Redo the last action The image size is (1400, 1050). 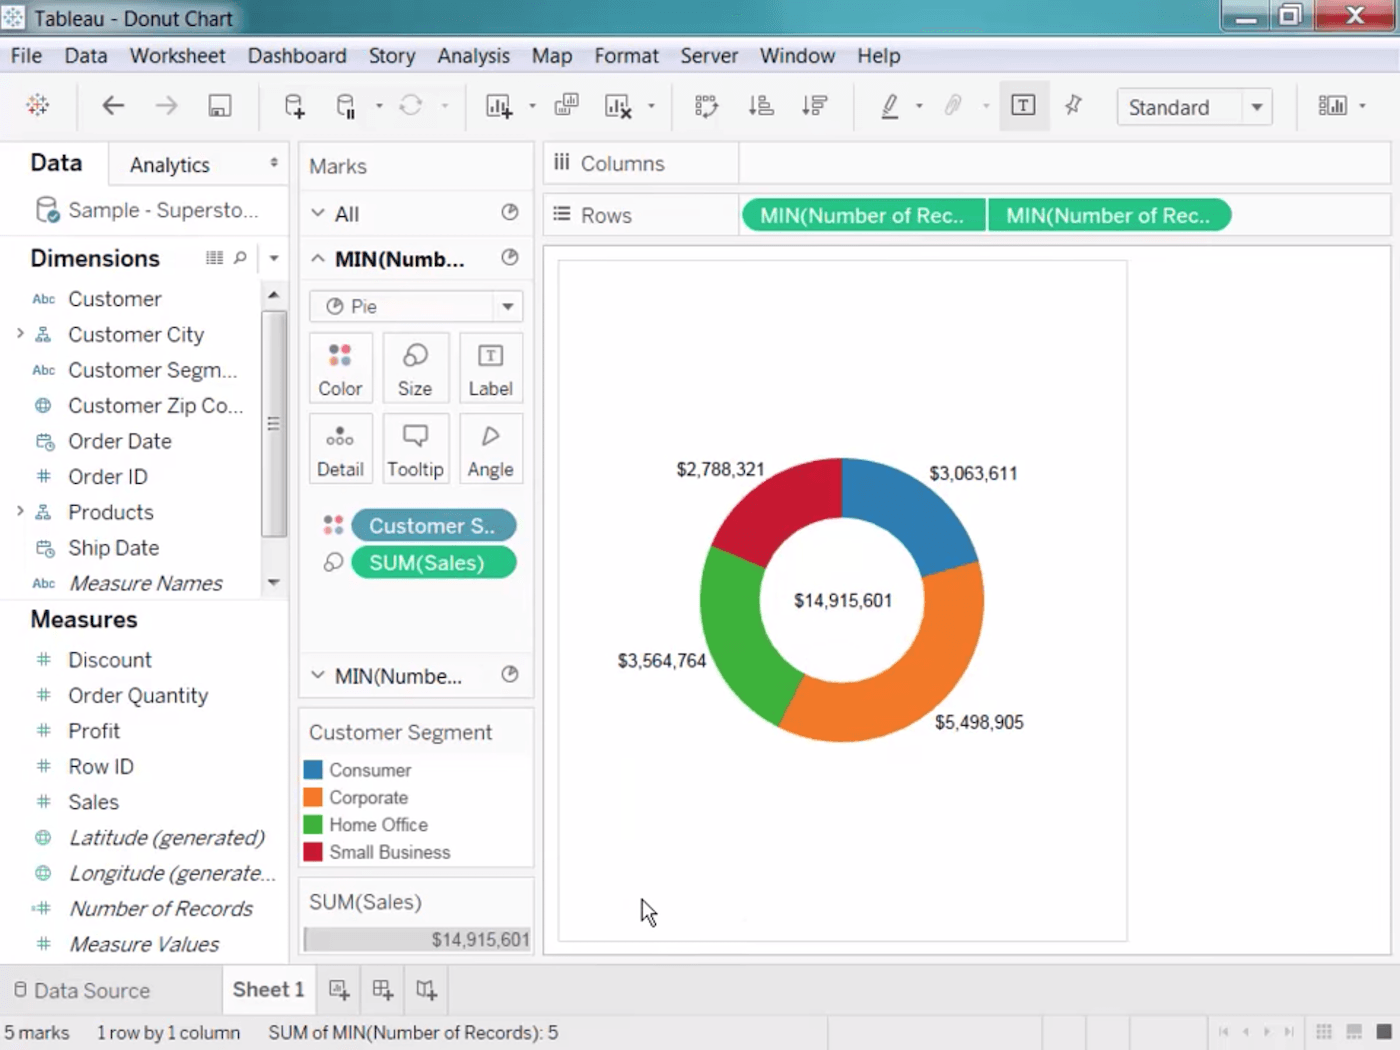pyautogui.click(x=166, y=105)
